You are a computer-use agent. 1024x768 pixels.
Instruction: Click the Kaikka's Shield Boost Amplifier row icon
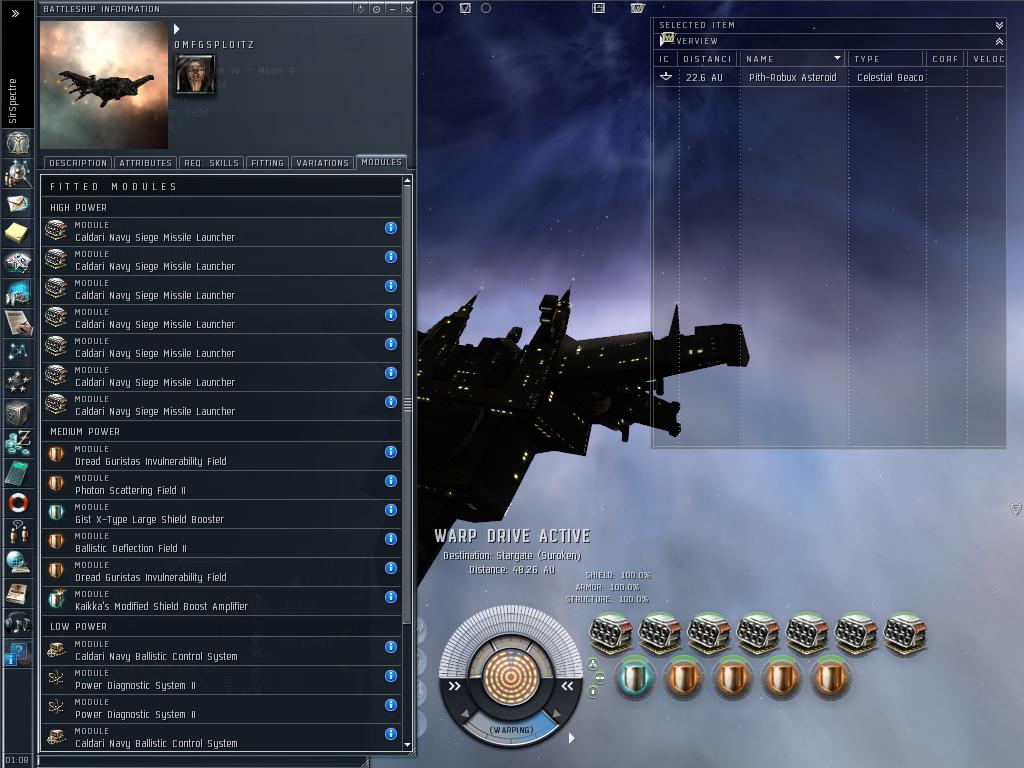click(57, 600)
